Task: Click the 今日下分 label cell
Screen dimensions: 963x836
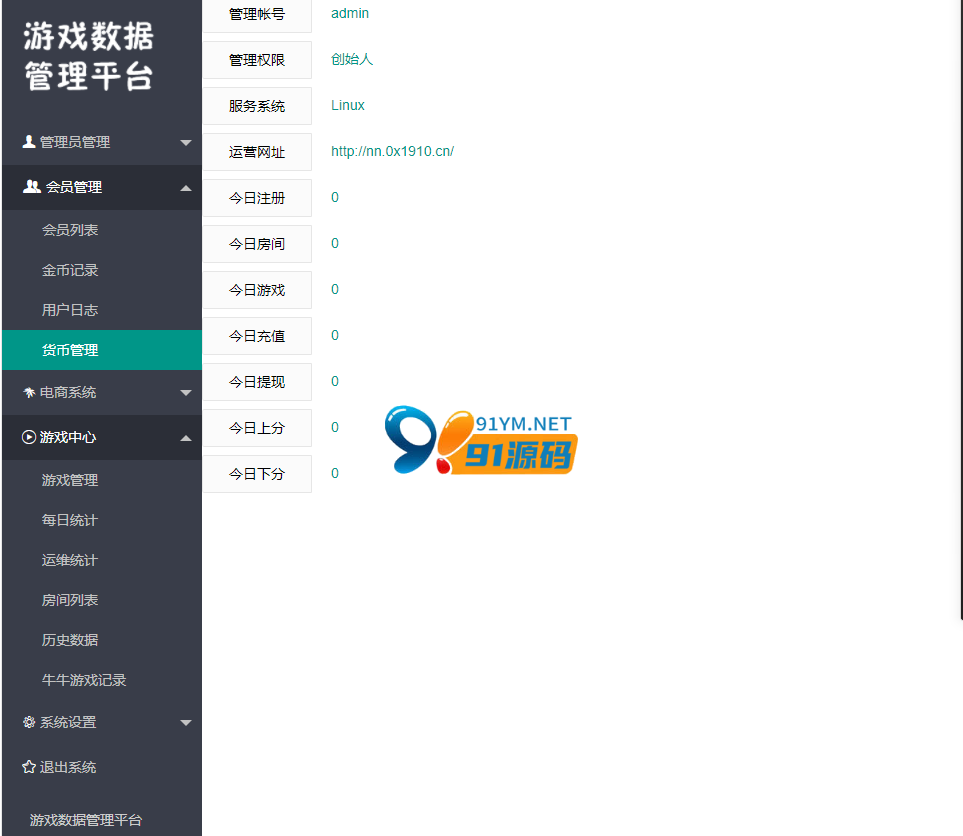Action: coord(257,474)
